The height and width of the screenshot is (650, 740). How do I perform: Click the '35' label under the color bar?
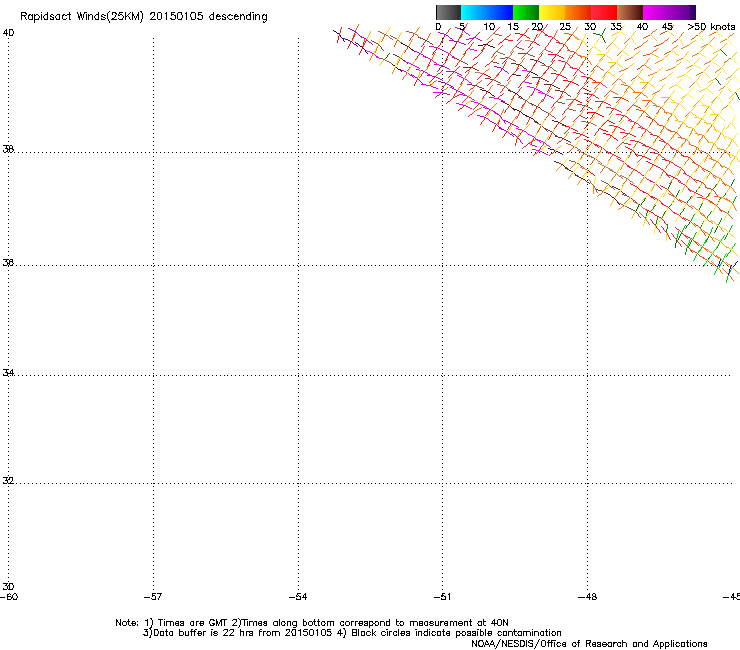616,27
